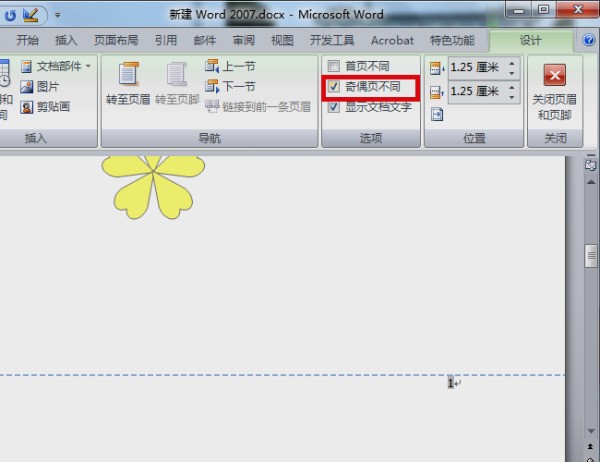This screenshot has height=462, width=600.
Task: Click the vertical scrollbar thumb
Action: click(590, 253)
